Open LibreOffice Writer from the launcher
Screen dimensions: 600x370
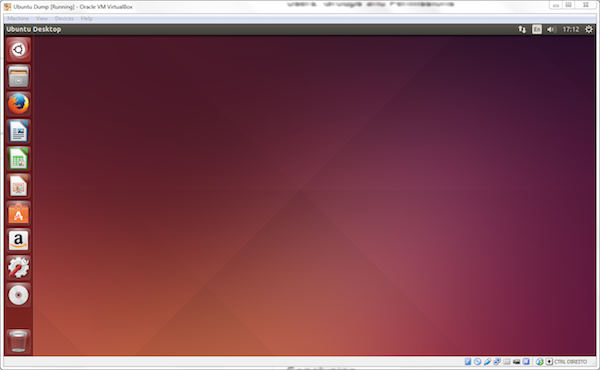click(18, 131)
